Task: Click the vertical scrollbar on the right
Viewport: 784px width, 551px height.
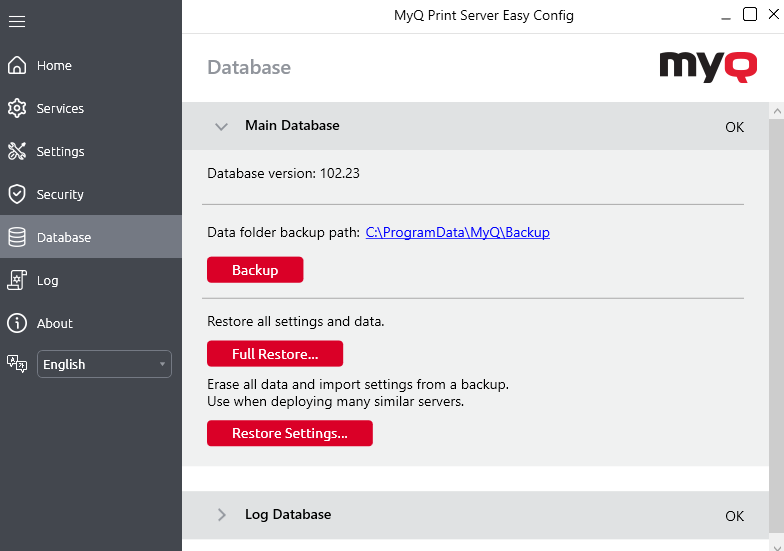Action: [776, 300]
